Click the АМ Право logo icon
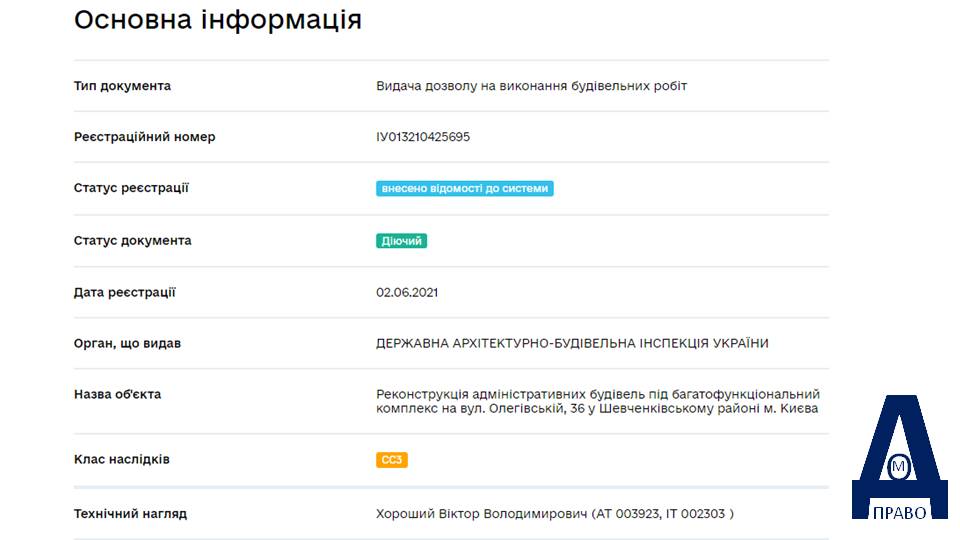Viewport: 960px width, 540px height. pyautogui.click(x=899, y=457)
